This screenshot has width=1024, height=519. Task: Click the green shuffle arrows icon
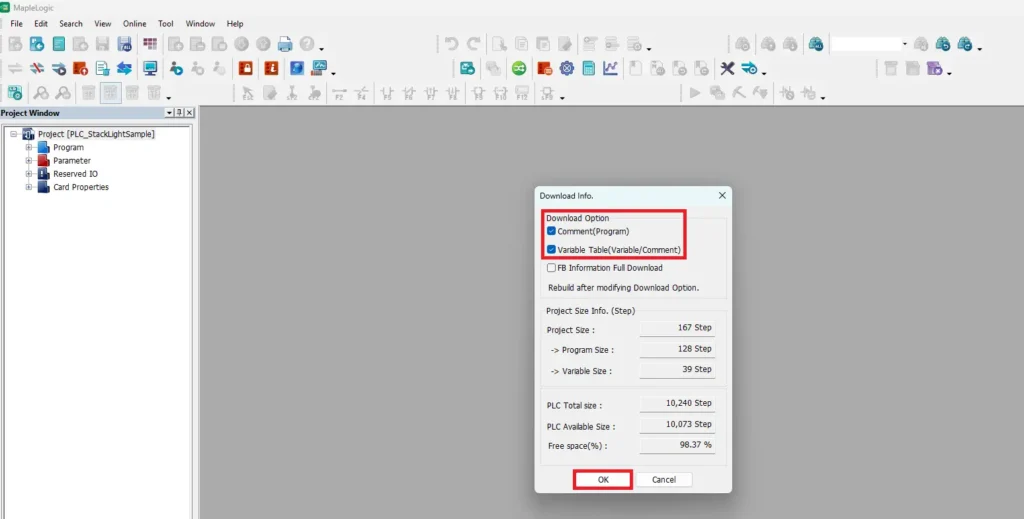click(519, 68)
